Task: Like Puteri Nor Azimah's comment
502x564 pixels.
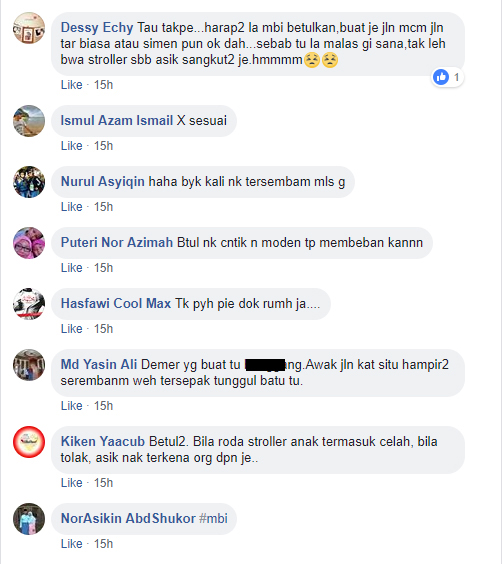Action: click(72, 268)
